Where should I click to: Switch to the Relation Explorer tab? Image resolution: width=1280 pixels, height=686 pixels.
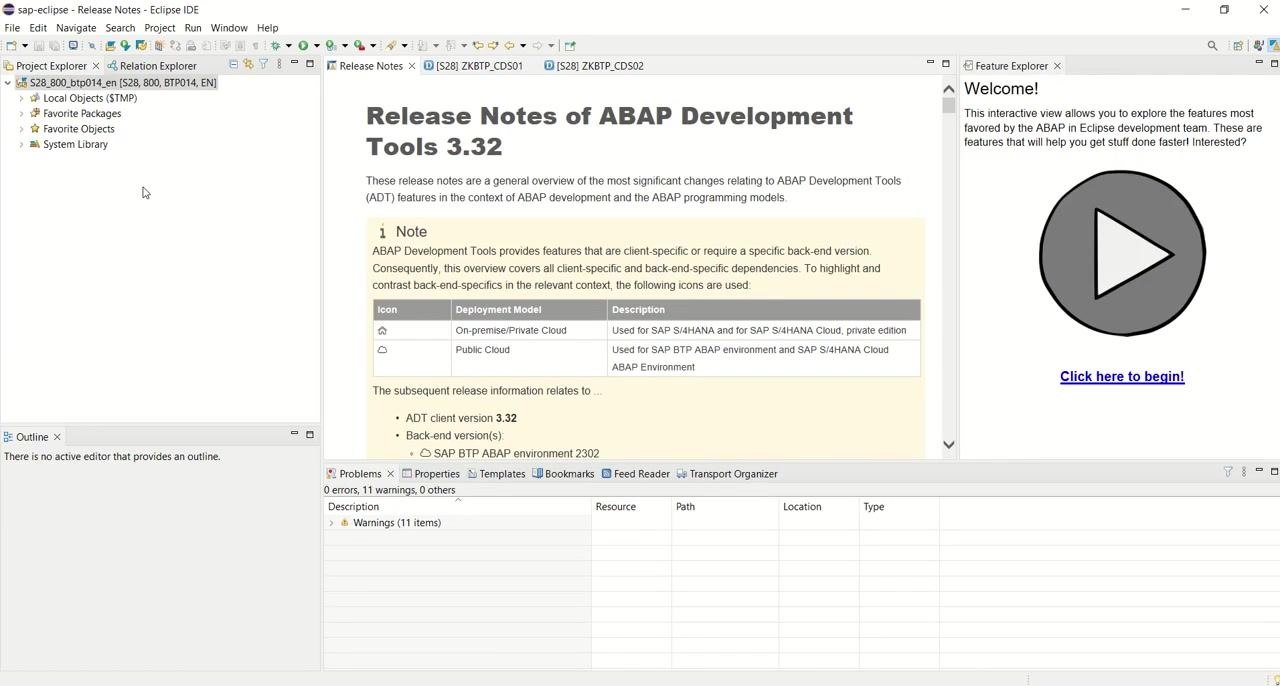(x=152, y=66)
